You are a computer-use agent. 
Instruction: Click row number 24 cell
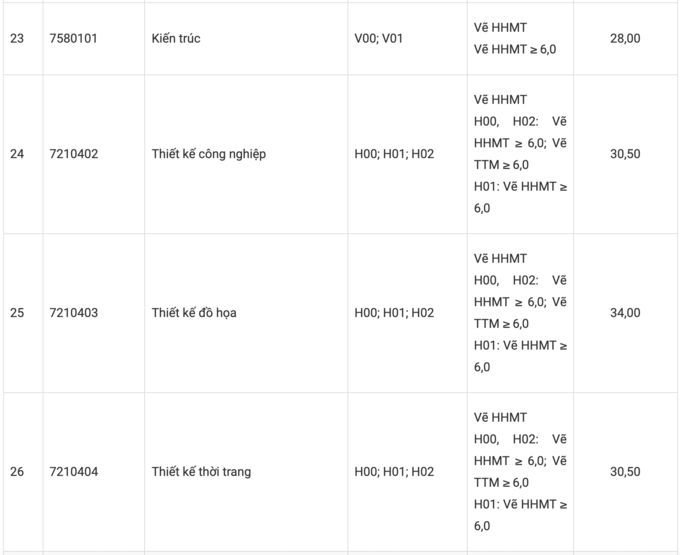tap(17, 154)
